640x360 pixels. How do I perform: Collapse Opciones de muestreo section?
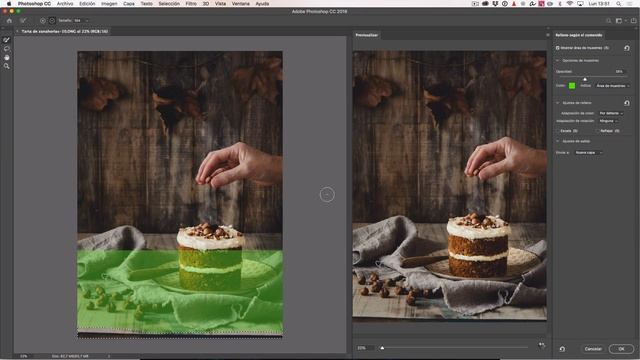pos(558,61)
